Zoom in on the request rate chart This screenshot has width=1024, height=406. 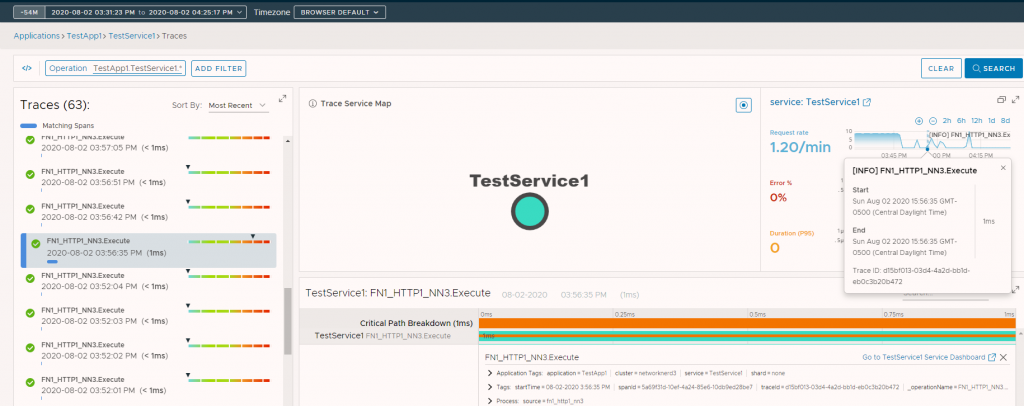click(919, 121)
